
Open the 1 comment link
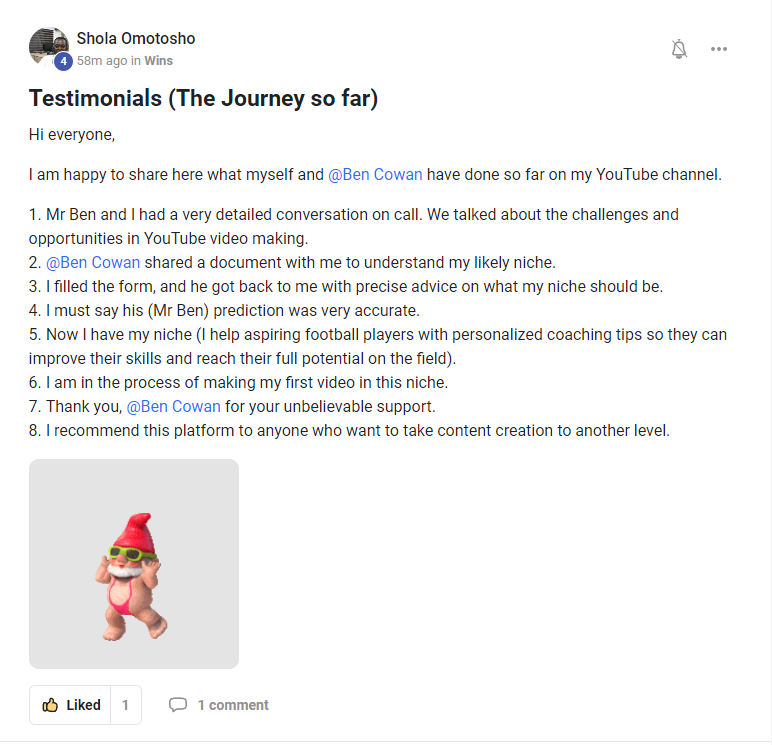tap(232, 705)
